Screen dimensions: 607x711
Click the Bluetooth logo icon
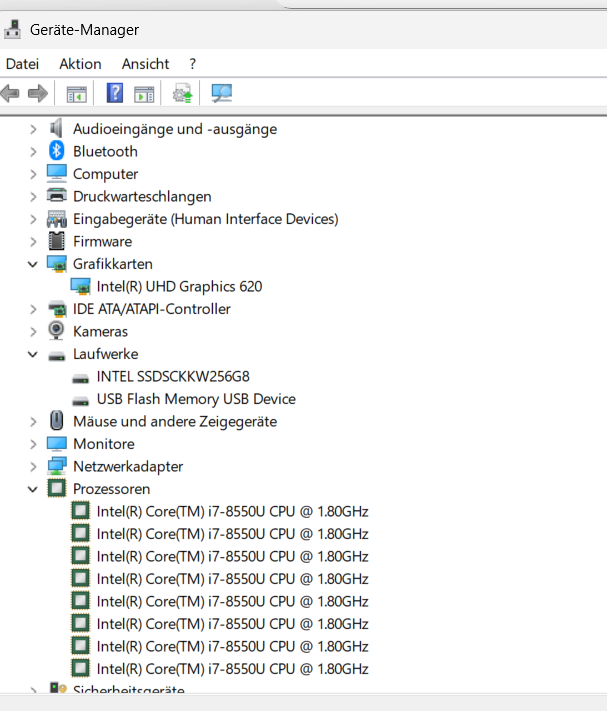(56, 151)
